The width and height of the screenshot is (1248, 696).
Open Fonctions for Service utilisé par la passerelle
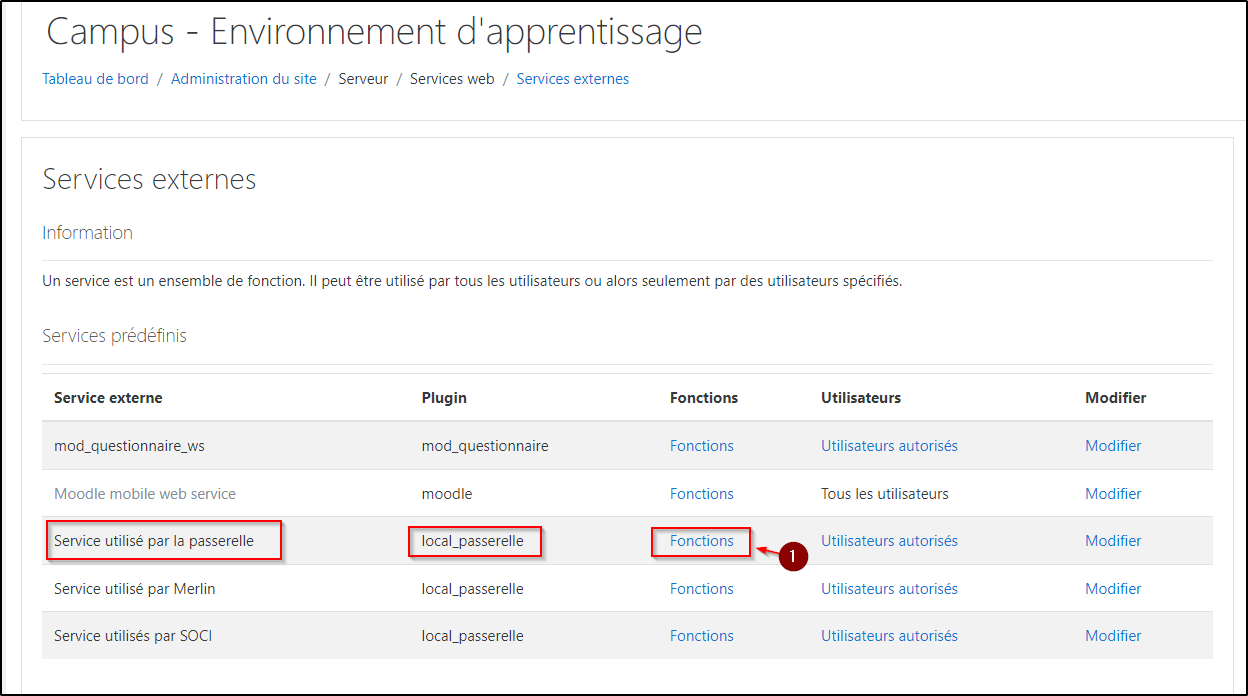[x=701, y=541]
